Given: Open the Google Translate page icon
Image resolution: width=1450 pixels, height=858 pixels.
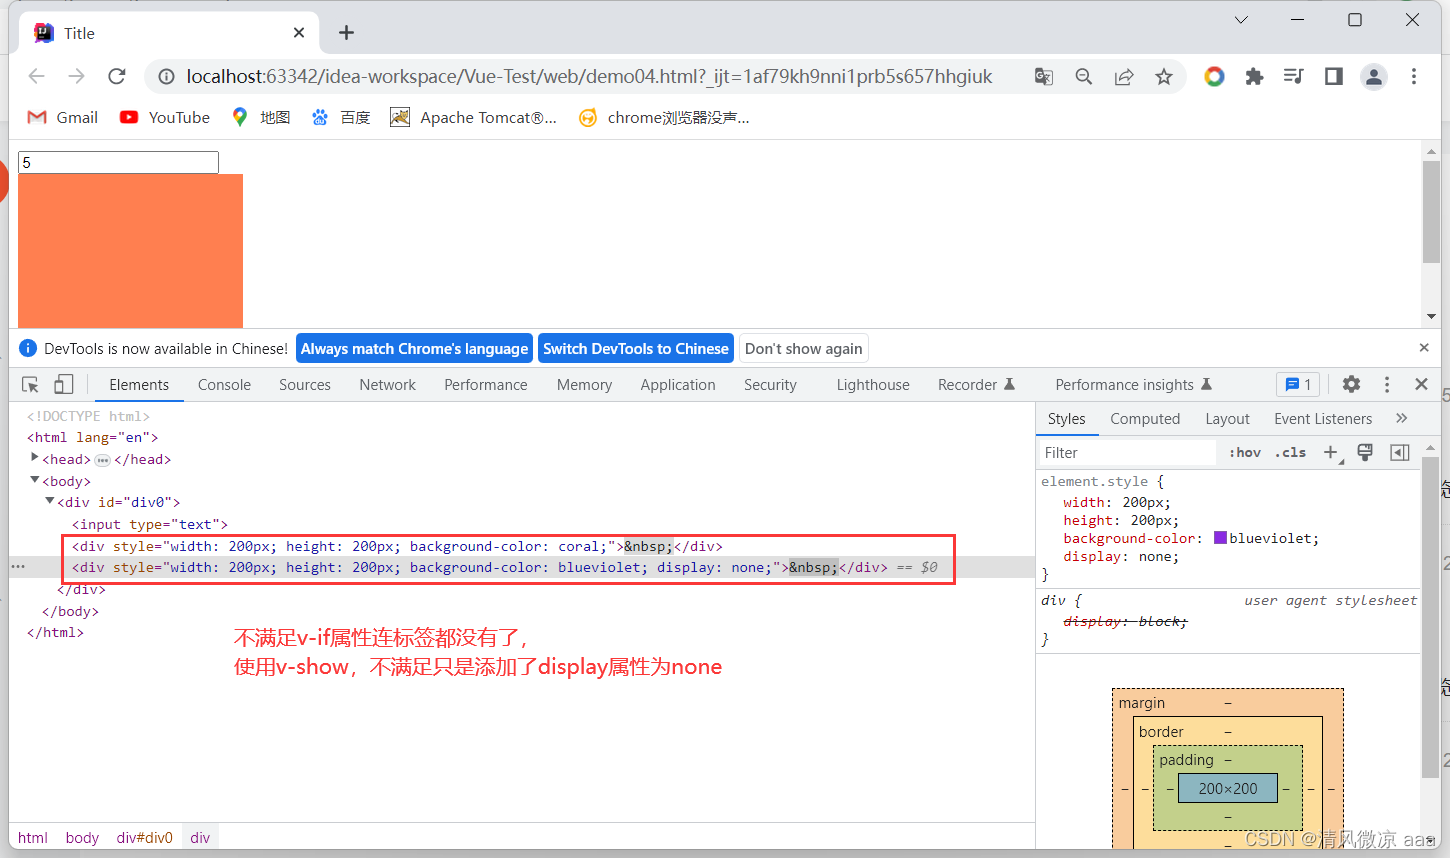Looking at the screenshot, I should (x=1044, y=77).
